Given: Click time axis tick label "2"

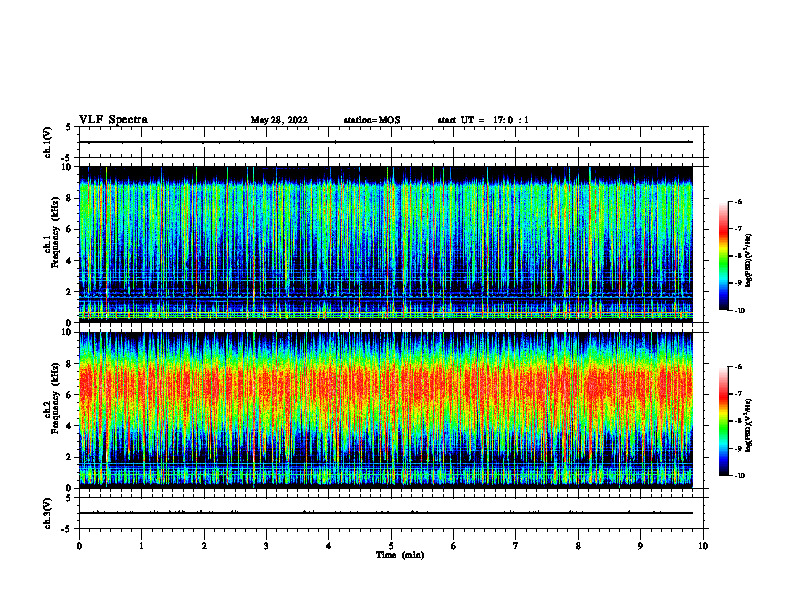Looking at the screenshot, I should [204, 546].
